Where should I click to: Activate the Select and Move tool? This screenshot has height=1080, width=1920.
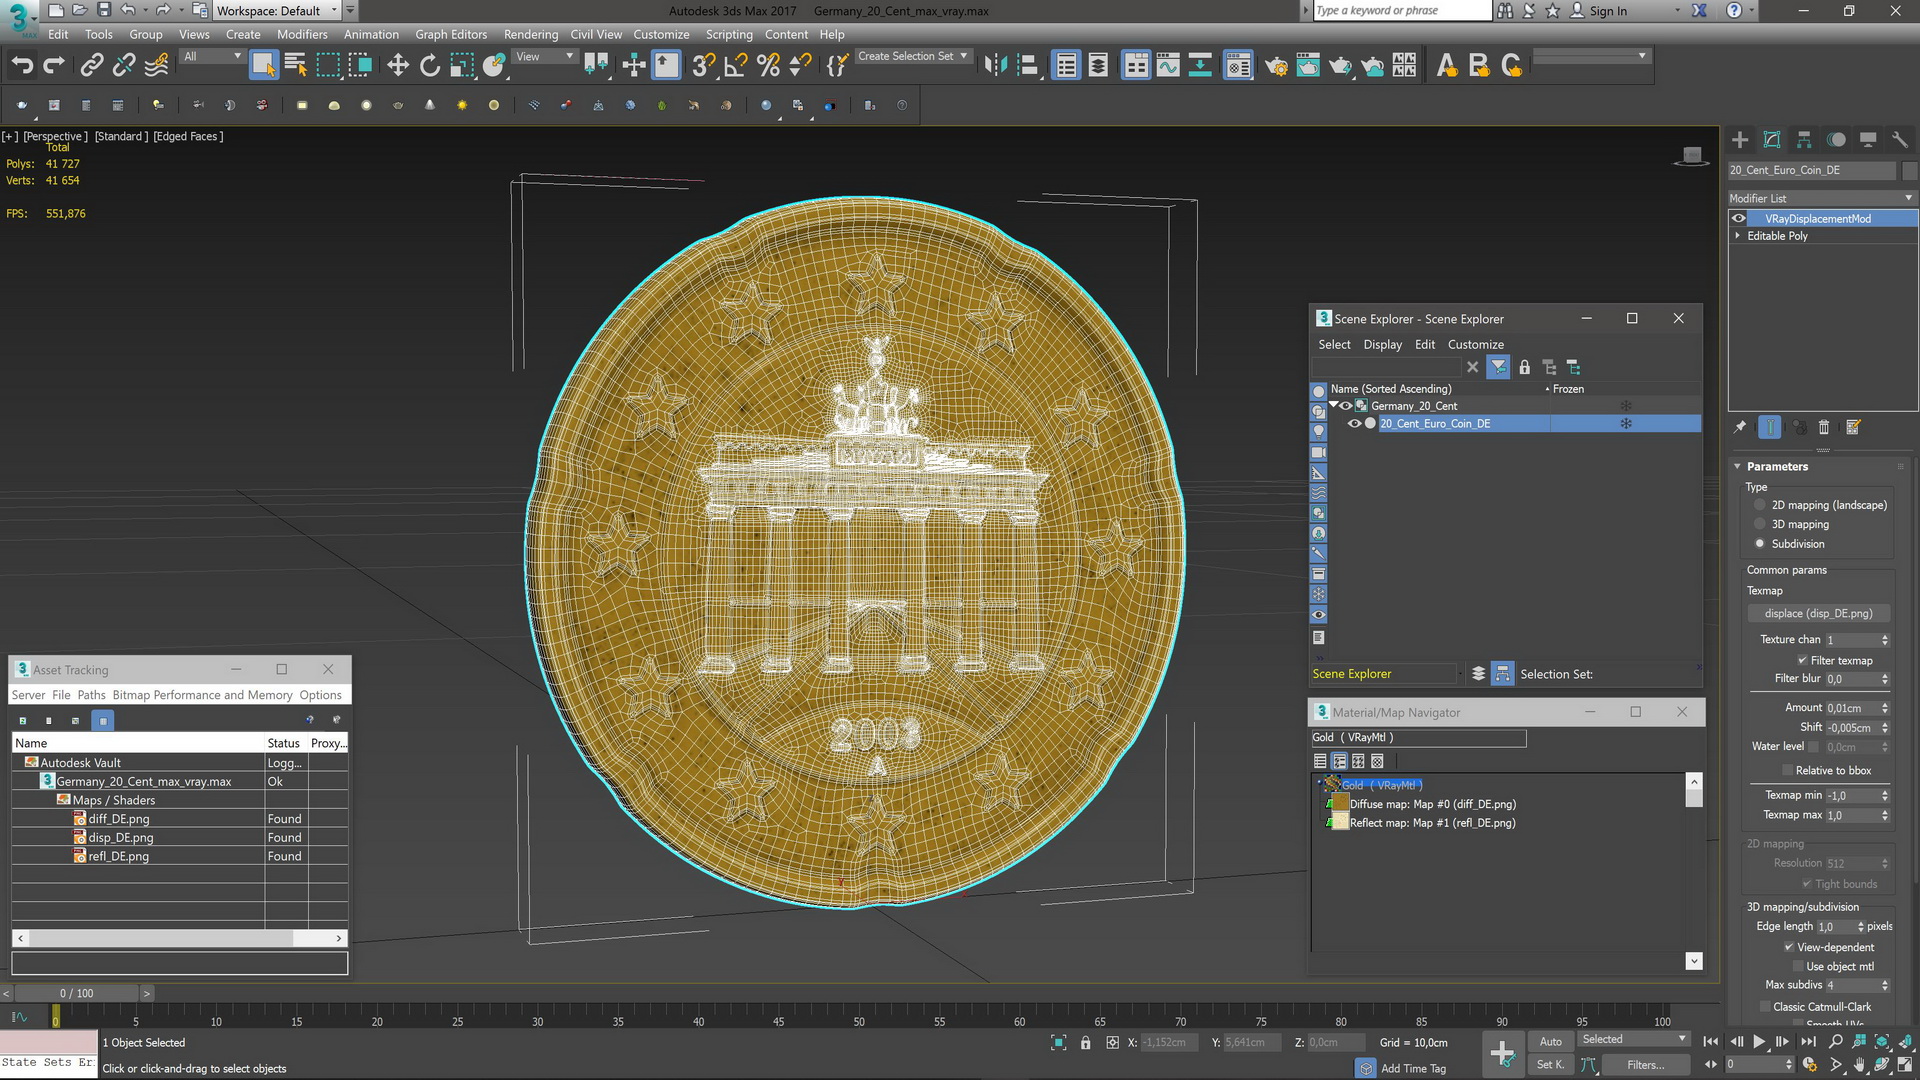(398, 66)
